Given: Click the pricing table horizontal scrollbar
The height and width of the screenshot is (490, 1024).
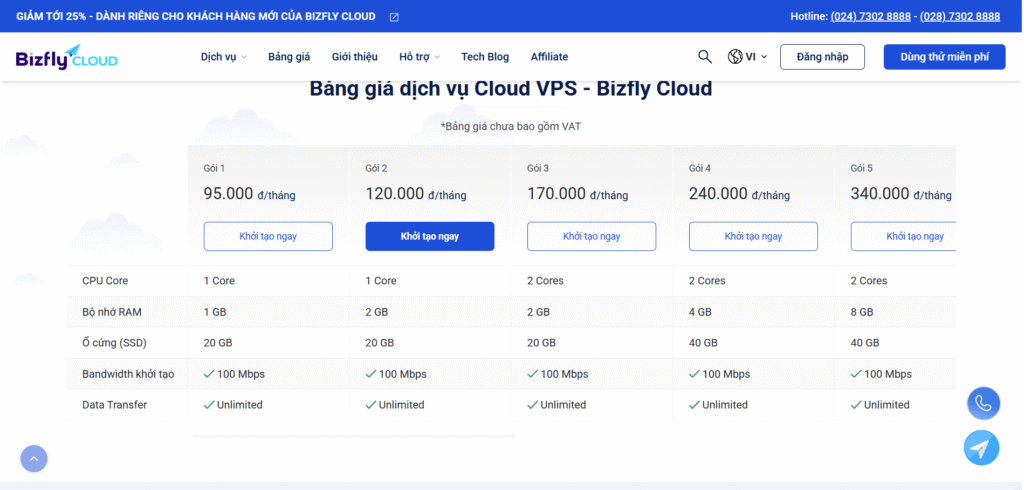Looking at the screenshot, I should coord(353,436).
